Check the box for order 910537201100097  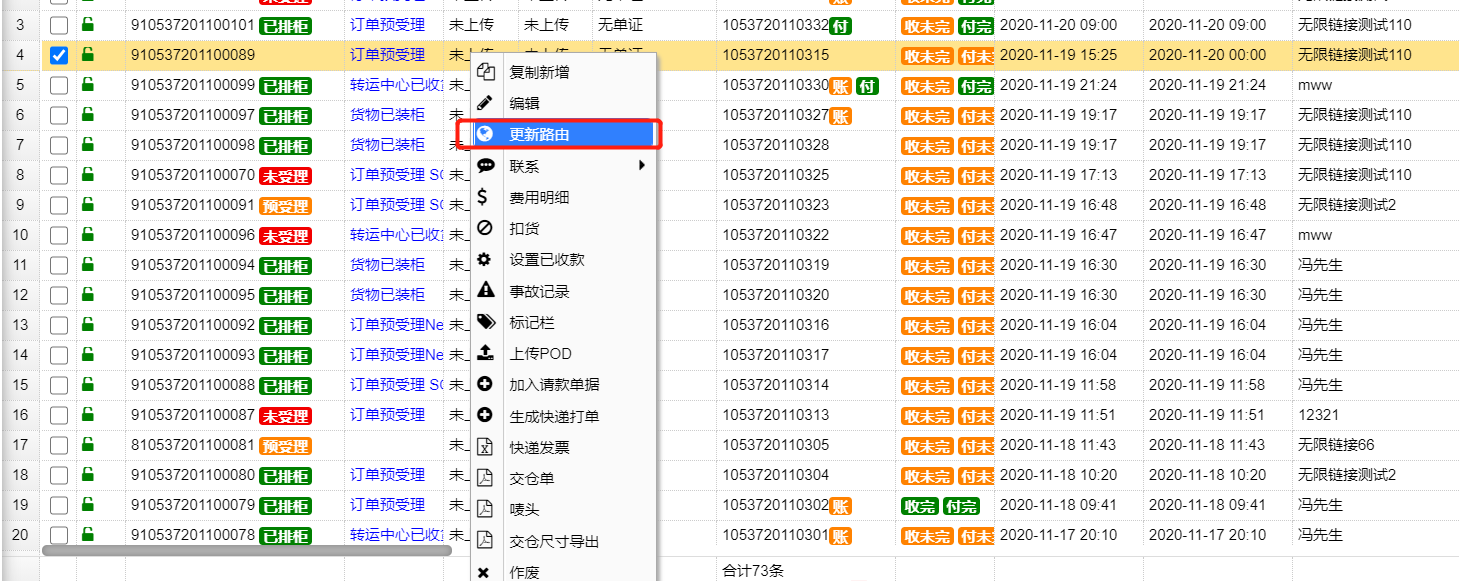(x=59, y=115)
